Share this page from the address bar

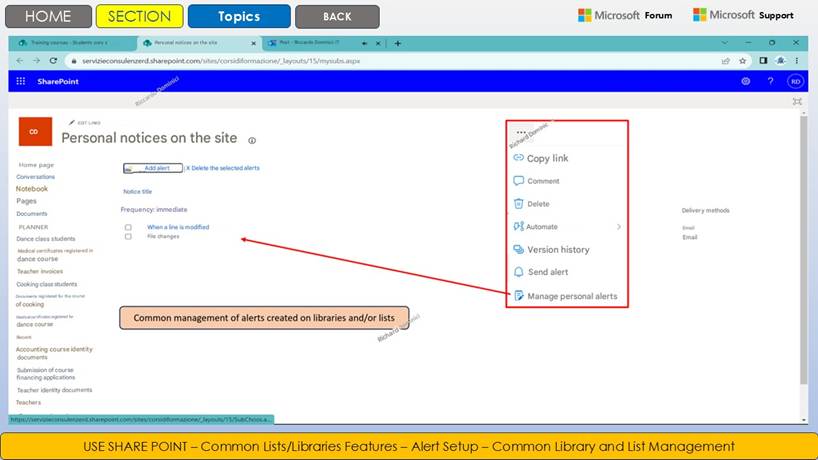[x=726, y=61]
